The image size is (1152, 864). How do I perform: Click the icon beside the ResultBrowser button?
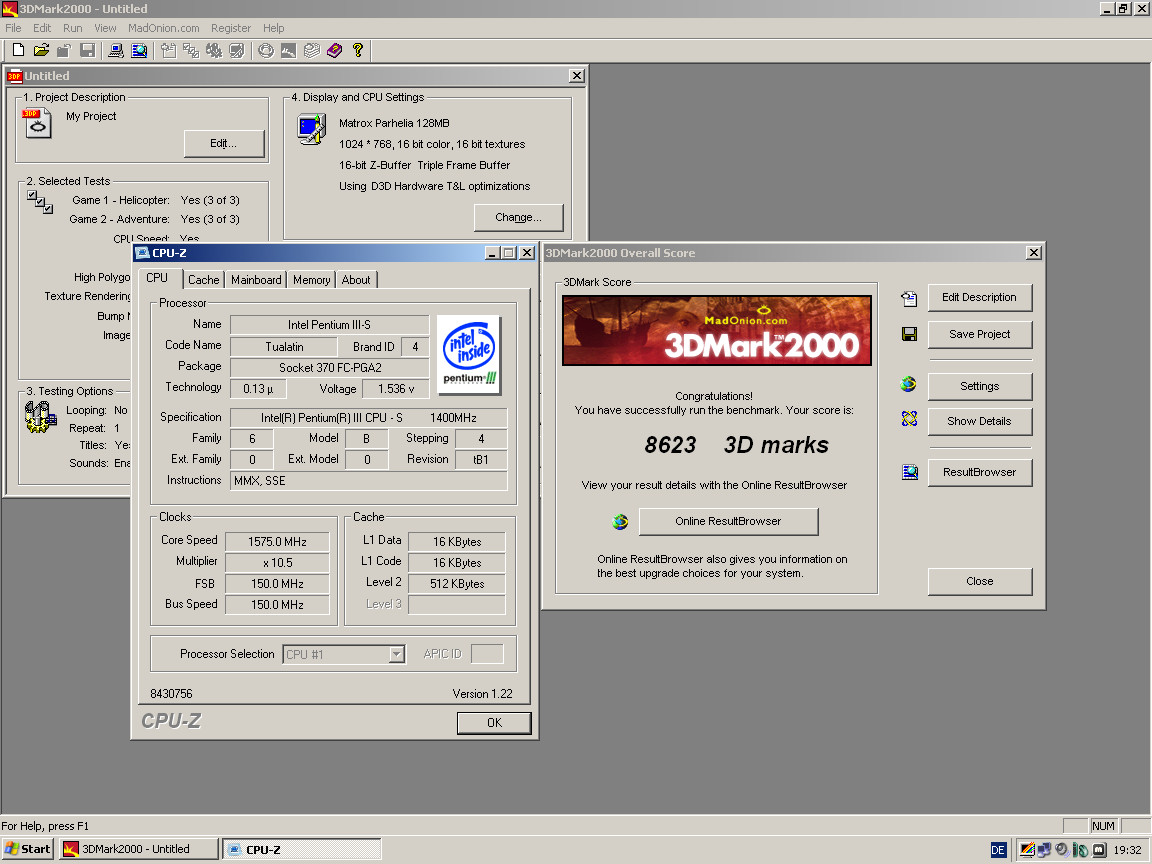pyautogui.click(x=910, y=472)
